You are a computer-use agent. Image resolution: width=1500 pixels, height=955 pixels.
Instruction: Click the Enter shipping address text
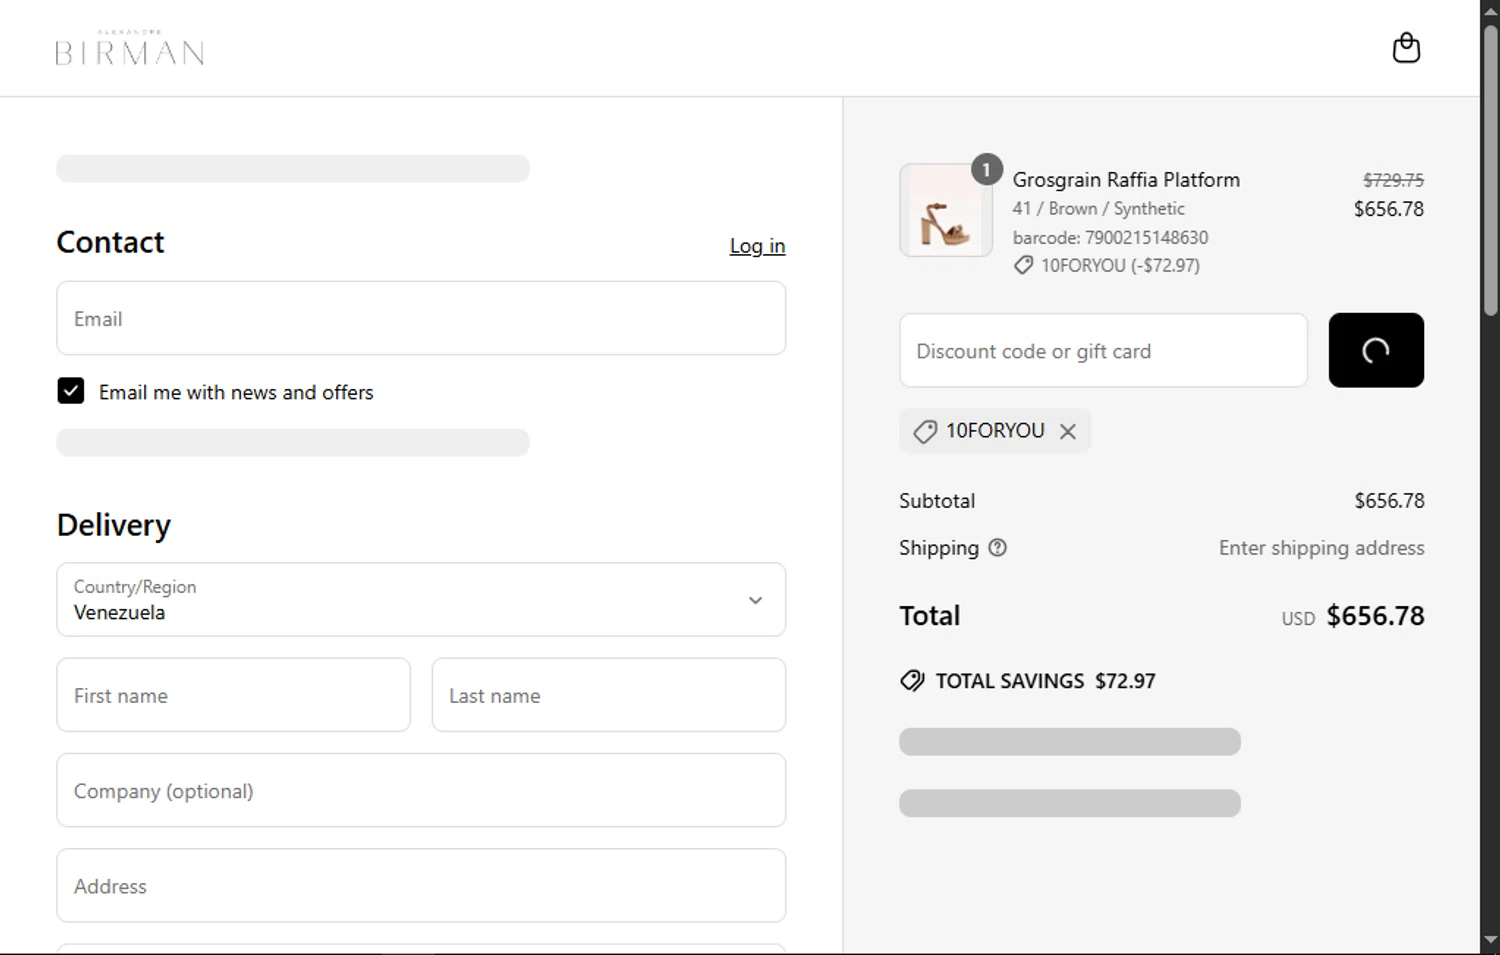pos(1321,548)
